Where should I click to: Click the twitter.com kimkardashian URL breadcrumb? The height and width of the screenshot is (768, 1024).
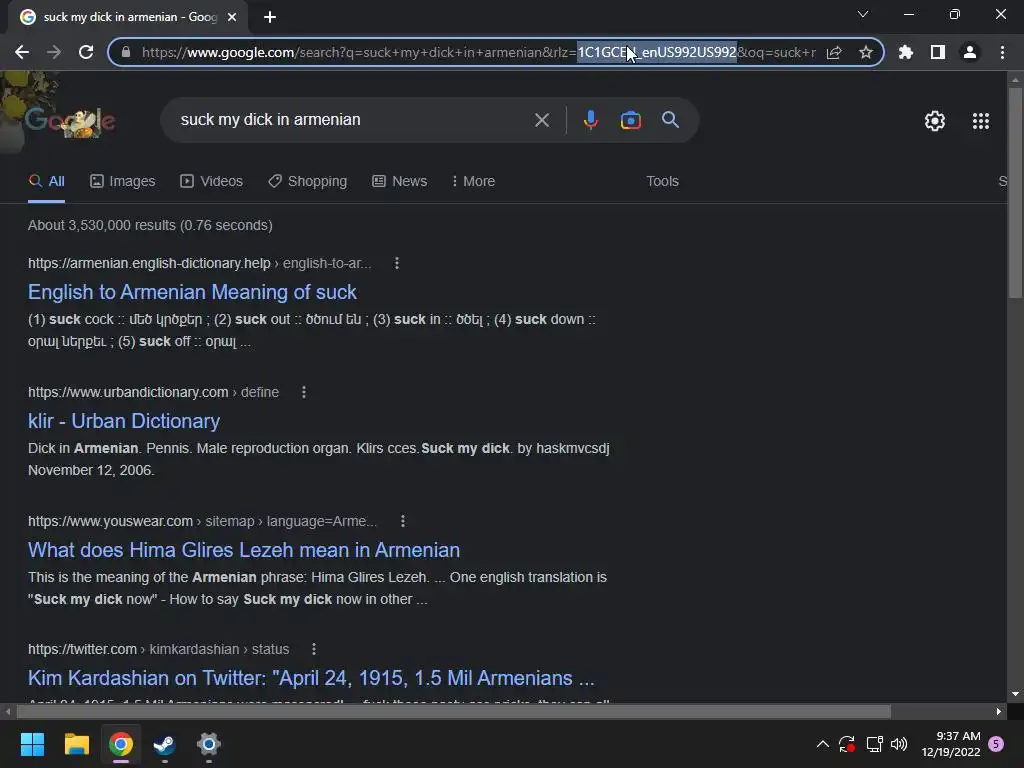(x=159, y=649)
